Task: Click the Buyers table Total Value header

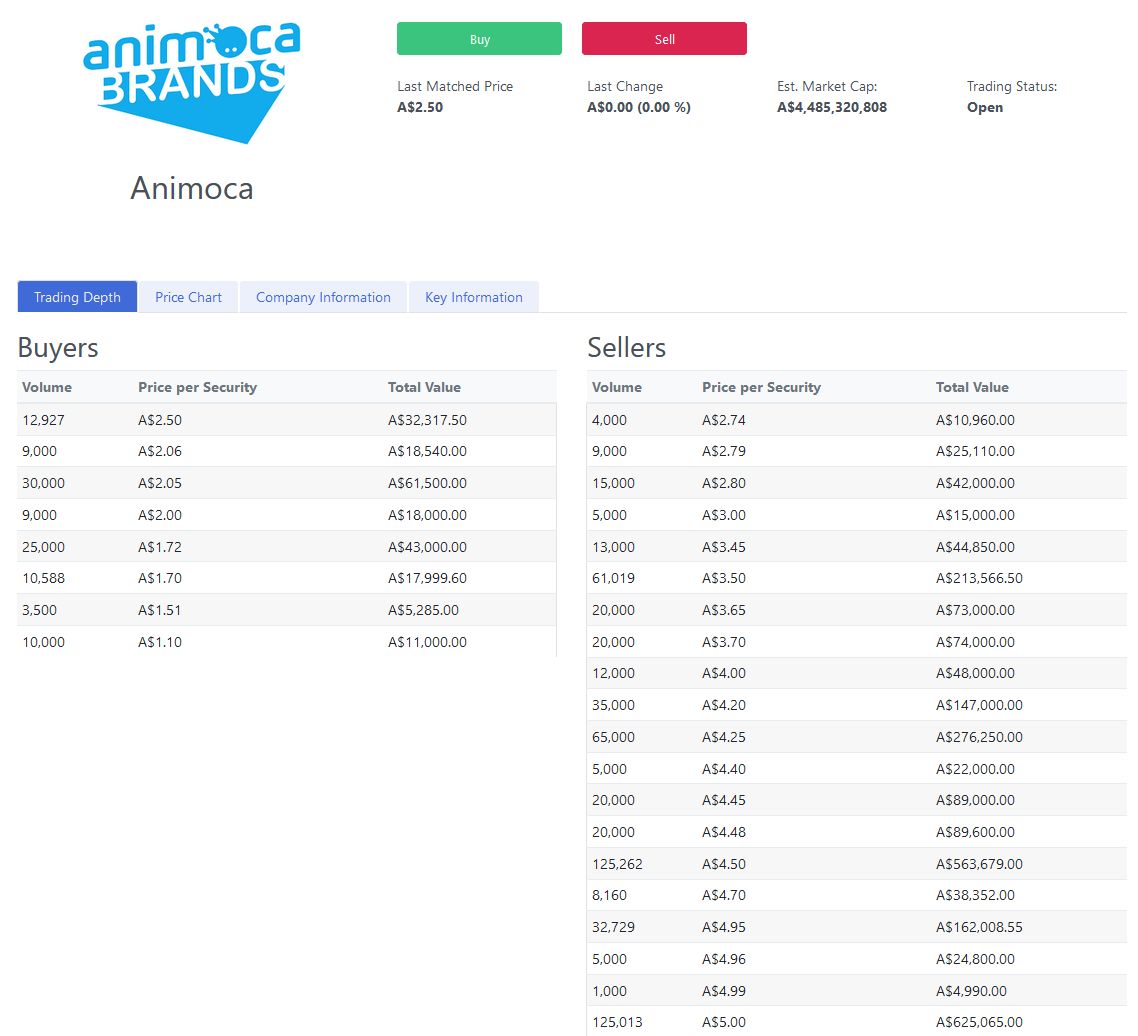Action: coord(425,387)
